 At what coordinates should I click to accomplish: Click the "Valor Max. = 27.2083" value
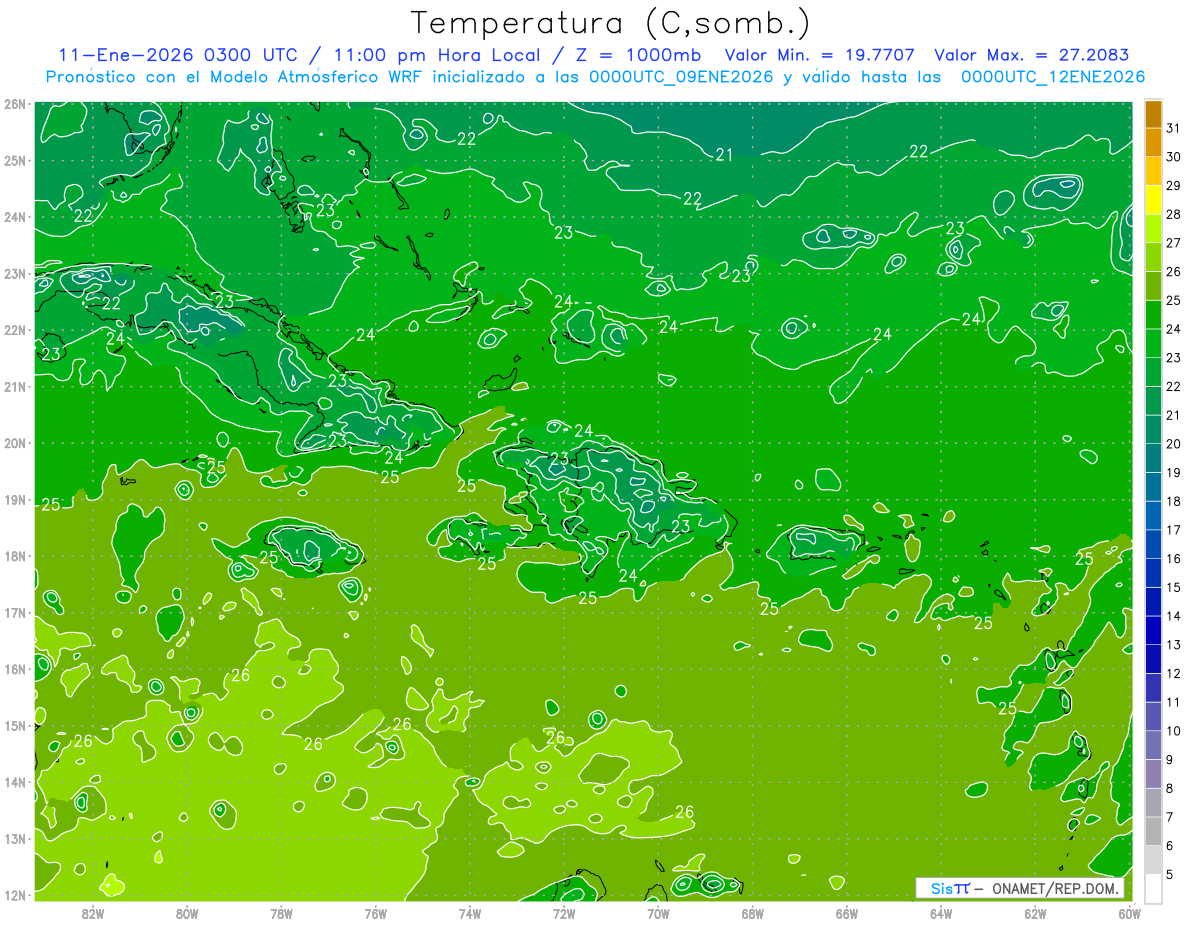(1032, 54)
